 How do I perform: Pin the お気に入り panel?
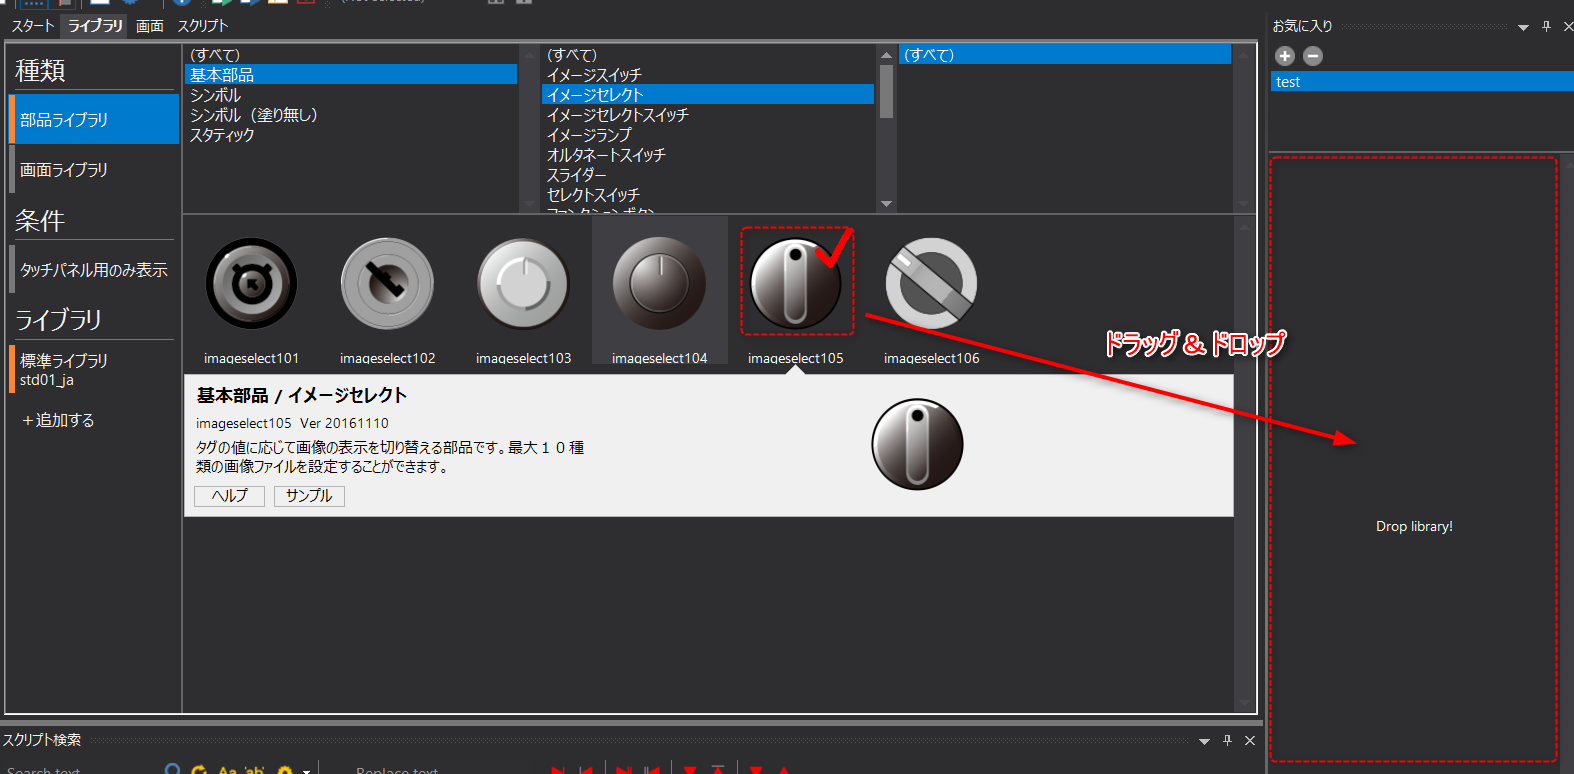[1546, 27]
